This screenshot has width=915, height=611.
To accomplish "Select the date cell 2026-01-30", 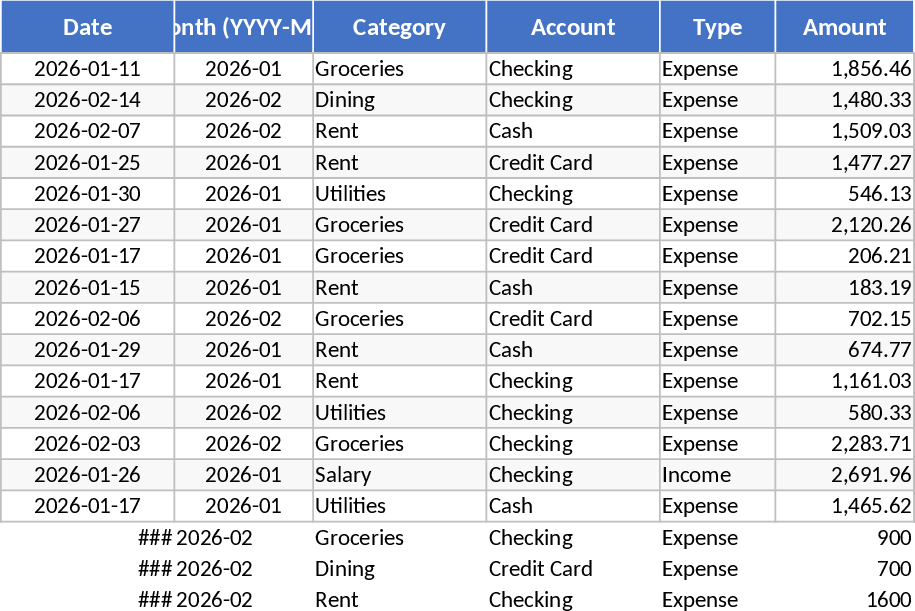I will click(87, 194).
